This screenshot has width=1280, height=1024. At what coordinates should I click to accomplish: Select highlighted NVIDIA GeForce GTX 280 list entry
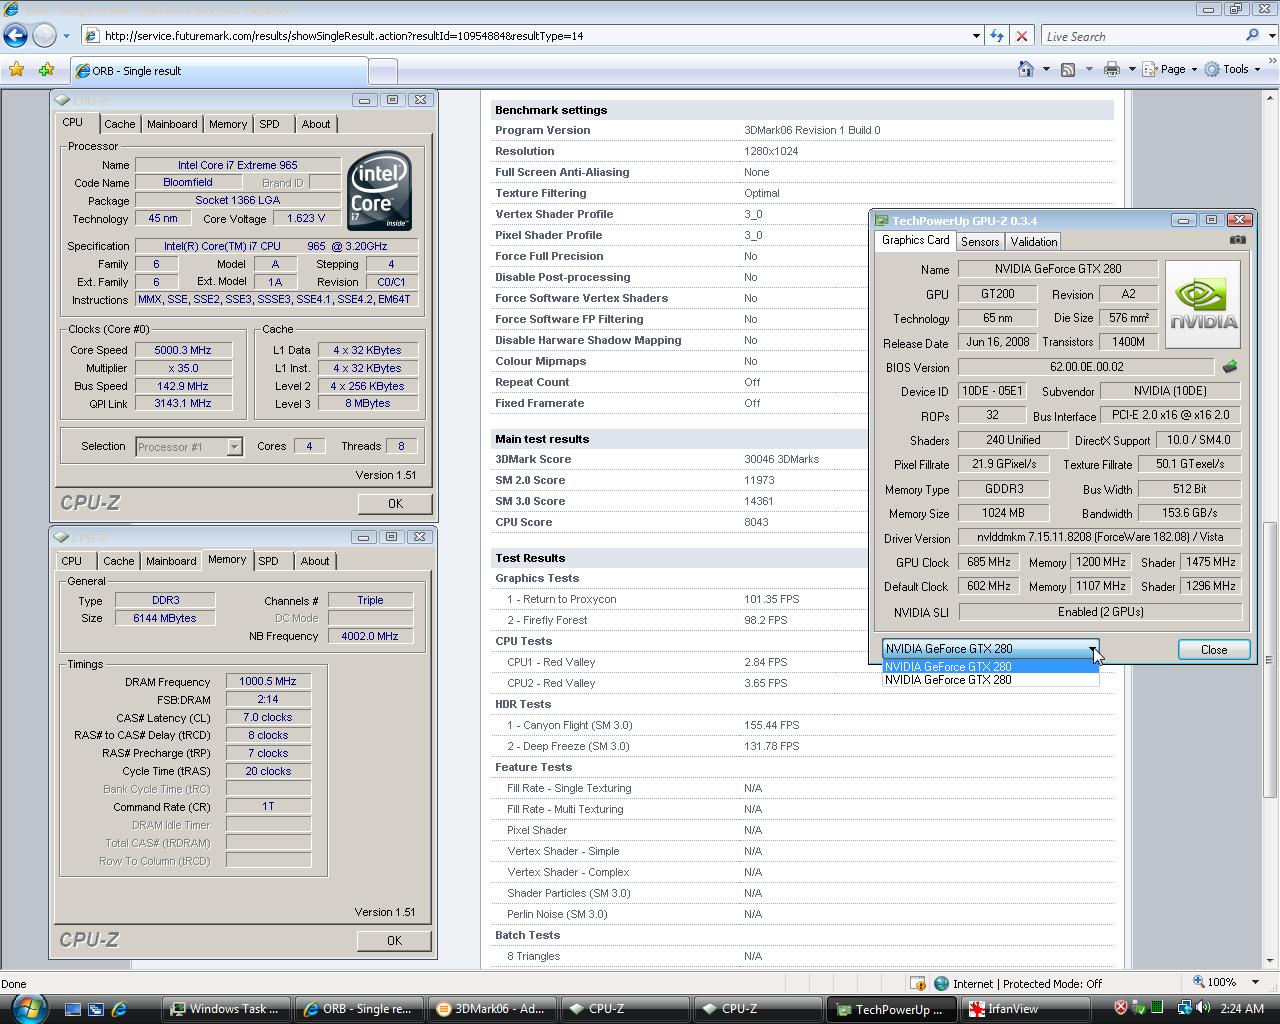click(x=990, y=667)
